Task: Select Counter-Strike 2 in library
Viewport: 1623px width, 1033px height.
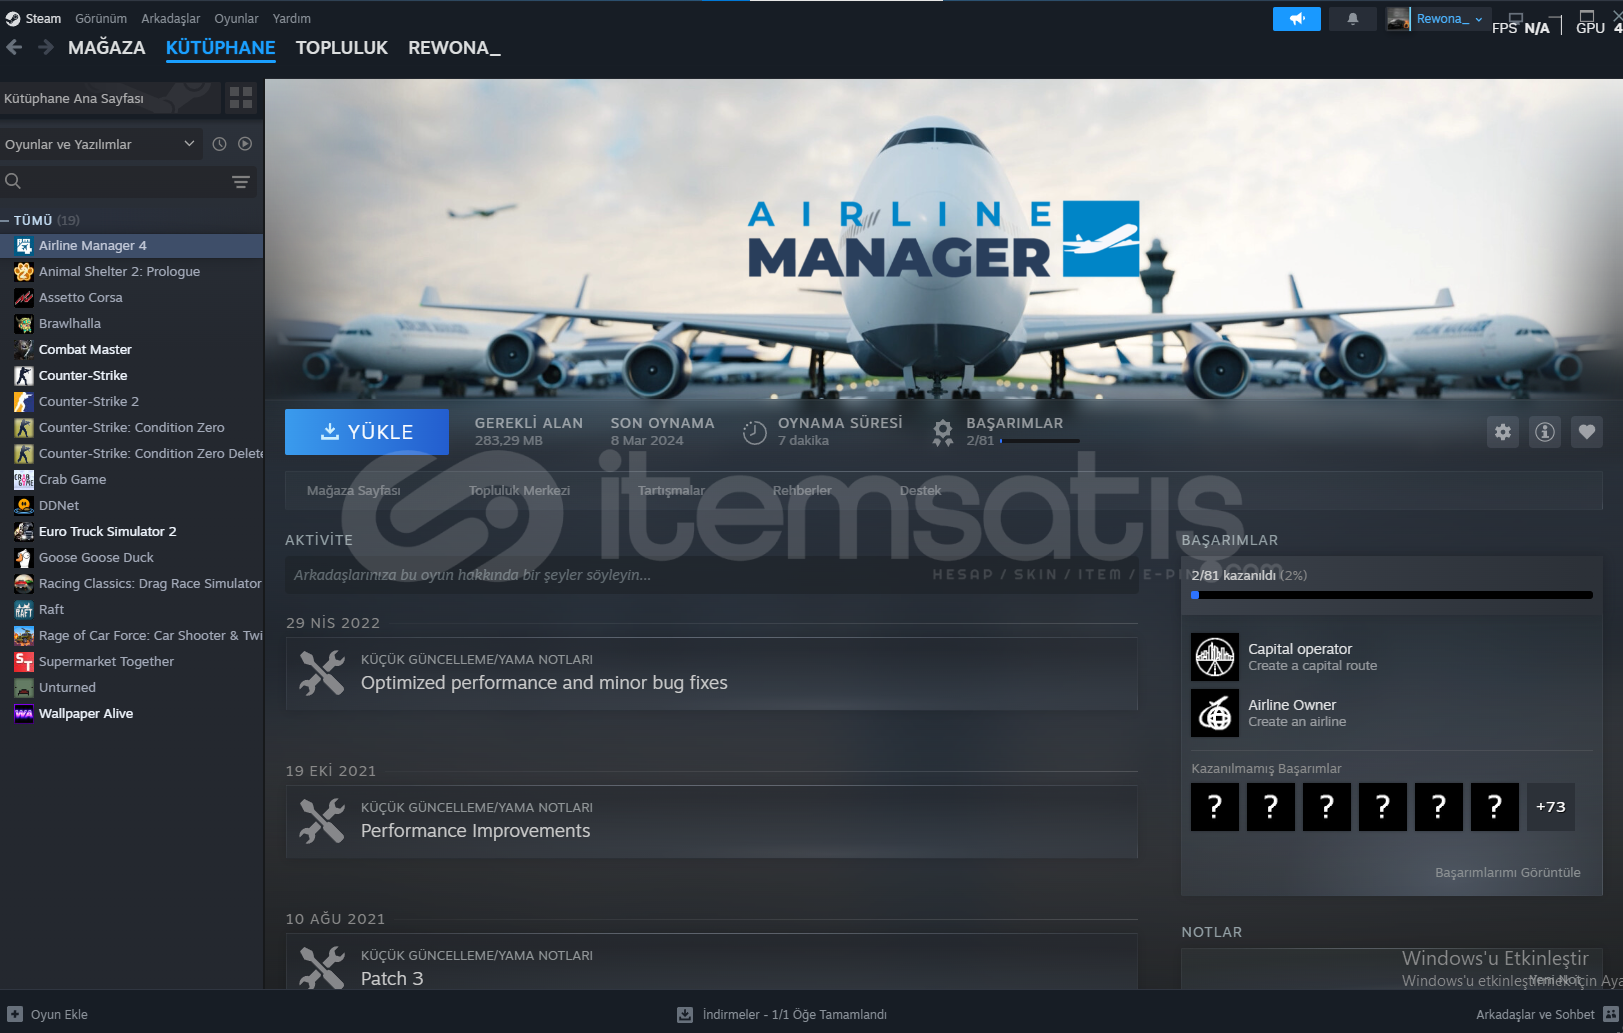Action: coord(131,401)
